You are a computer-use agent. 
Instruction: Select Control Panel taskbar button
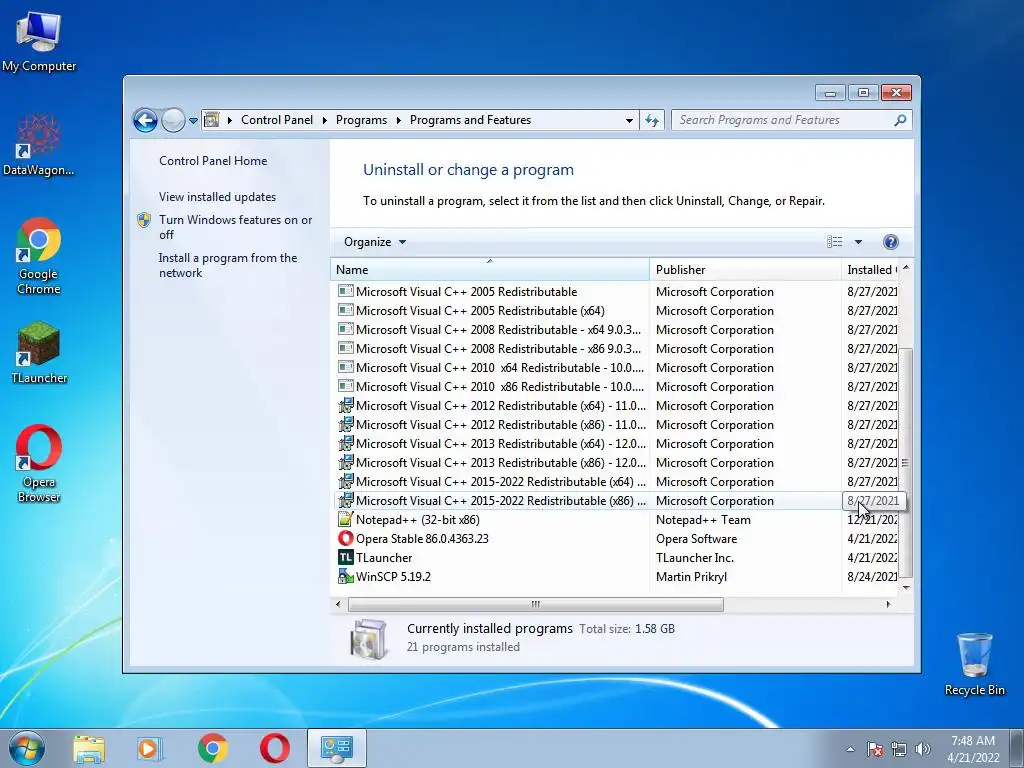pos(337,749)
